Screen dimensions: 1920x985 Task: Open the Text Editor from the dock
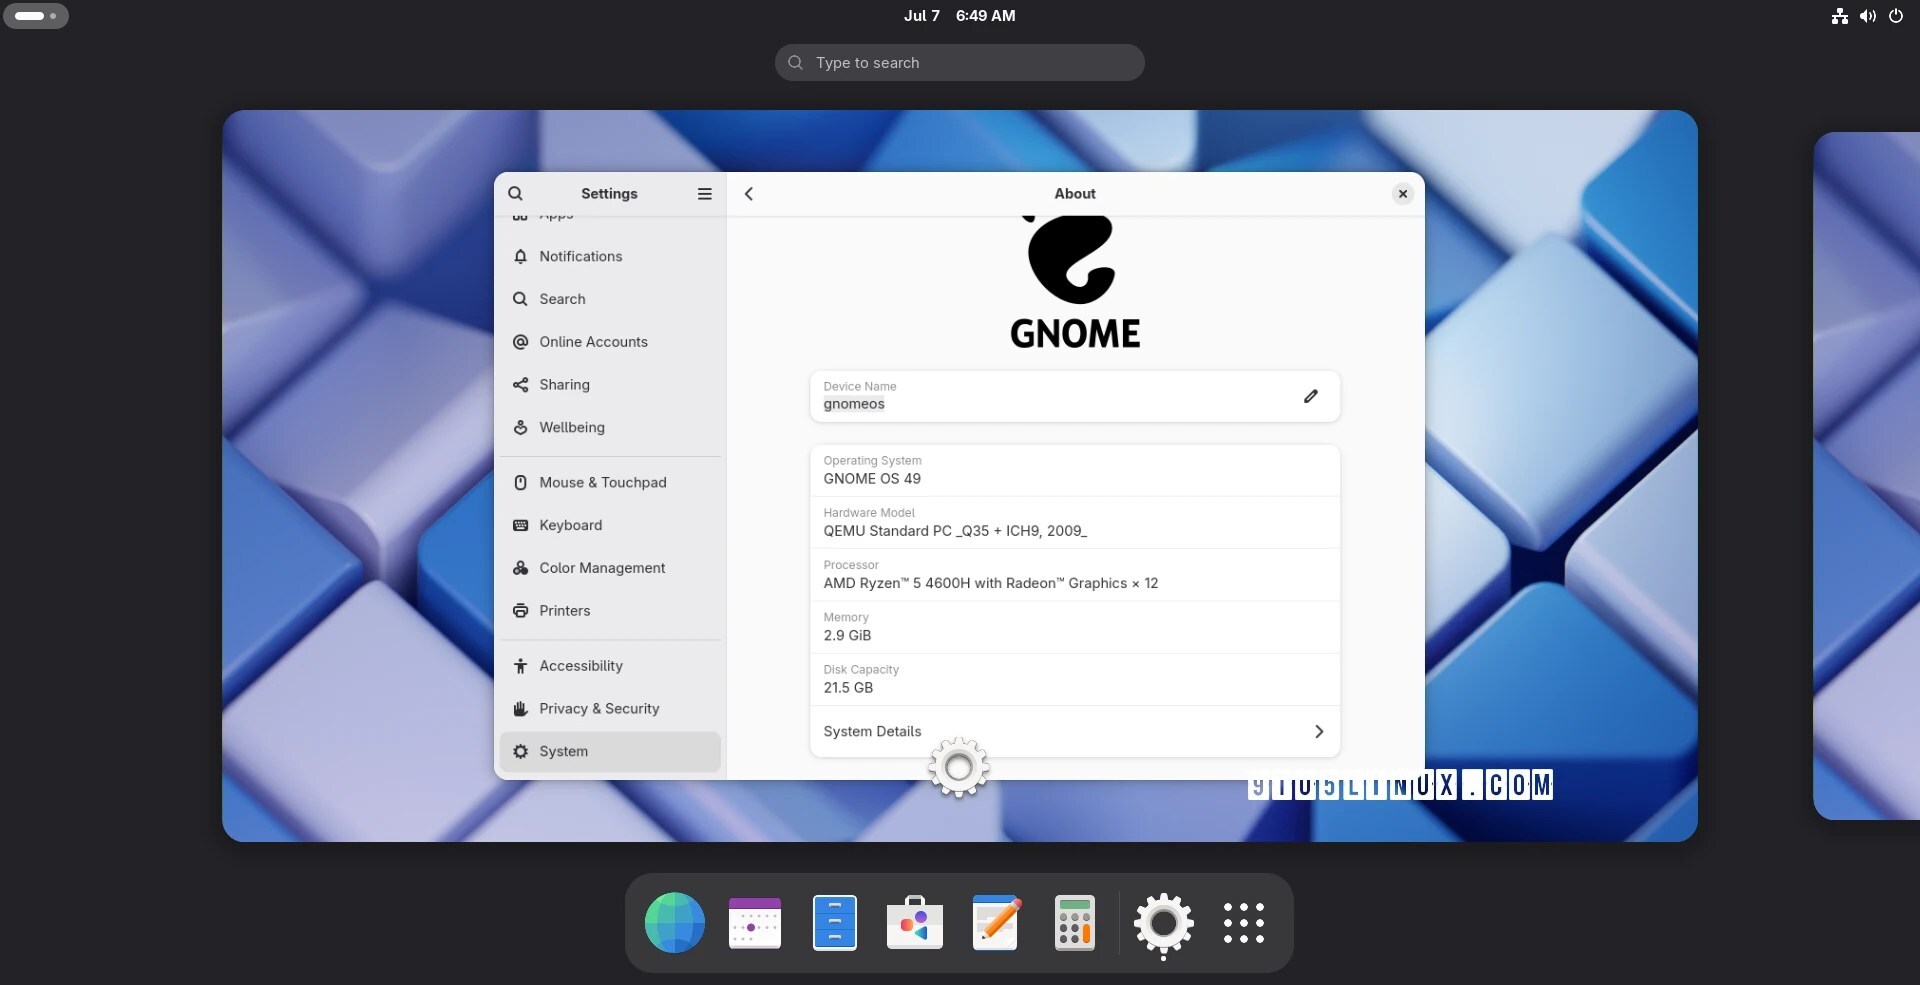(995, 923)
